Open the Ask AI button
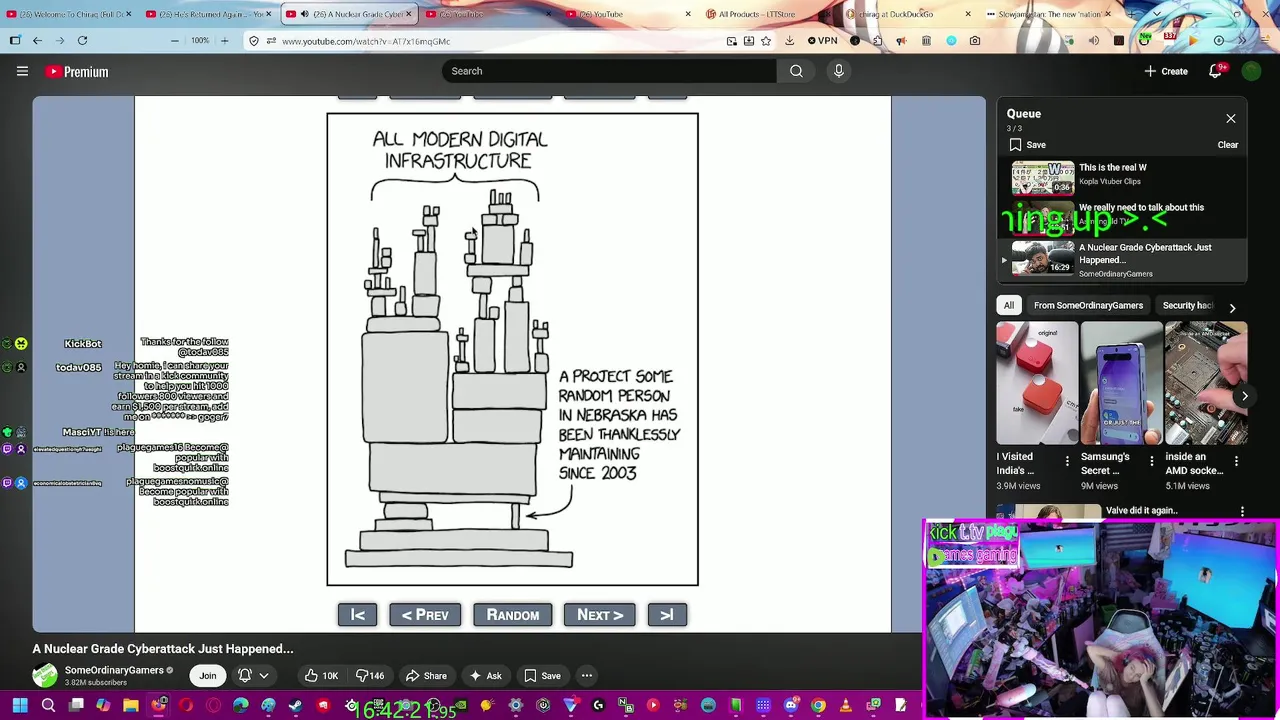 coord(485,676)
